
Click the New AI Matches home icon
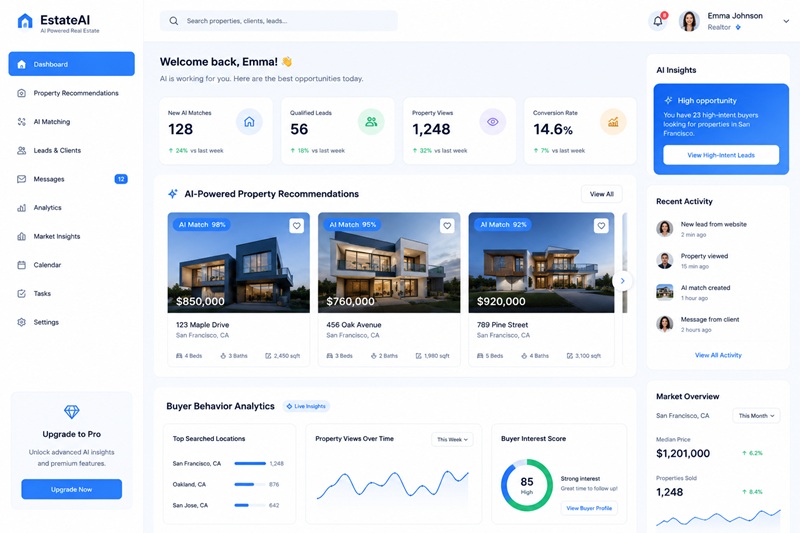click(x=249, y=122)
